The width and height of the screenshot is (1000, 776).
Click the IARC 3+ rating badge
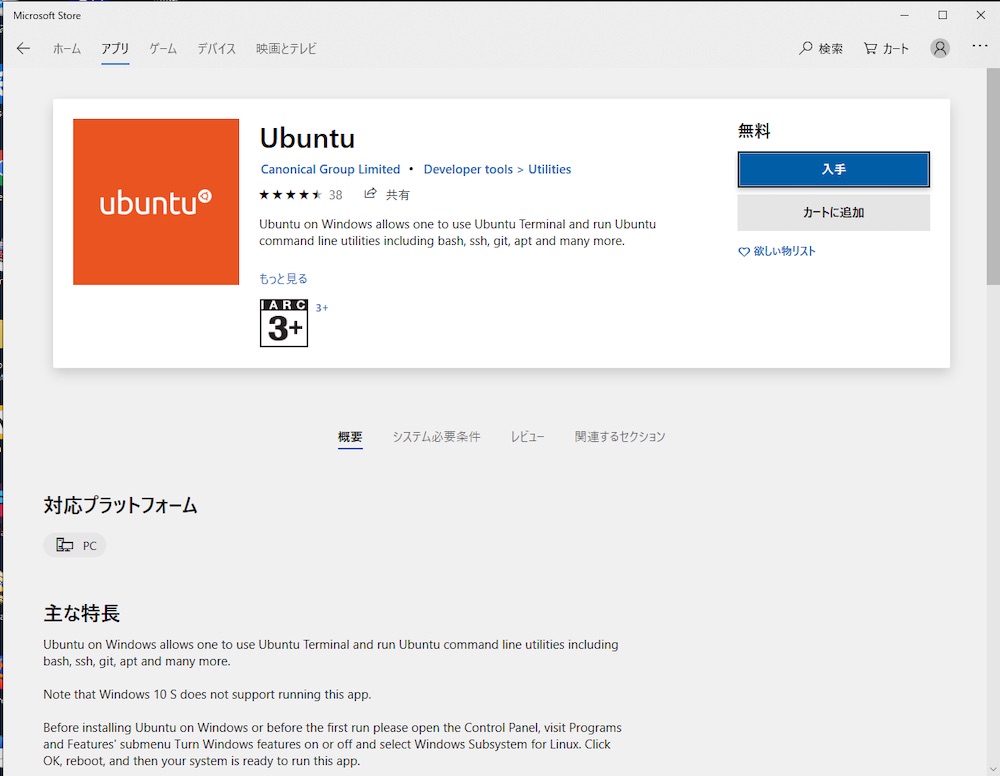[284, 323]
